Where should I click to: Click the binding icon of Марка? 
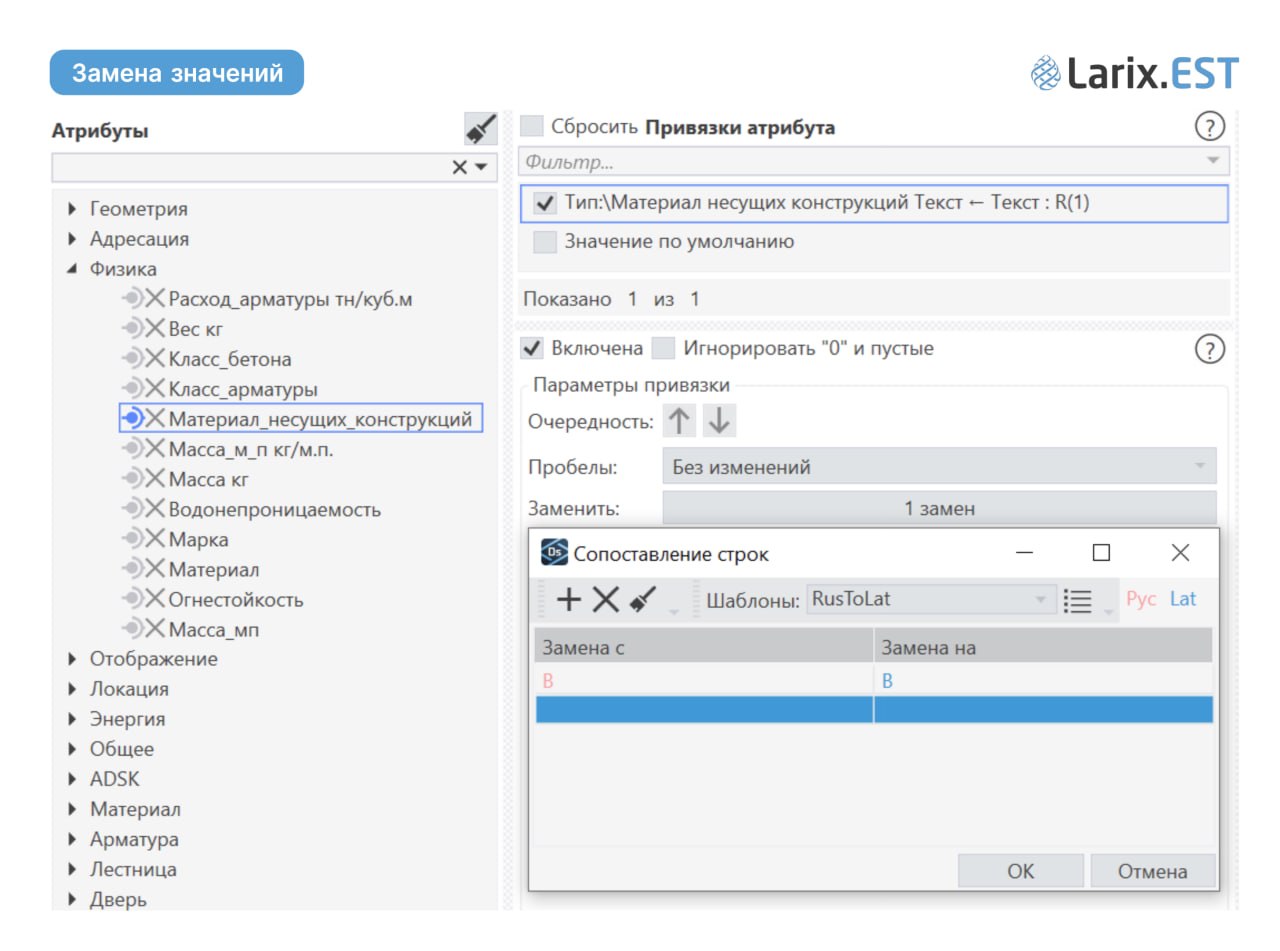[x=133, y=539]
